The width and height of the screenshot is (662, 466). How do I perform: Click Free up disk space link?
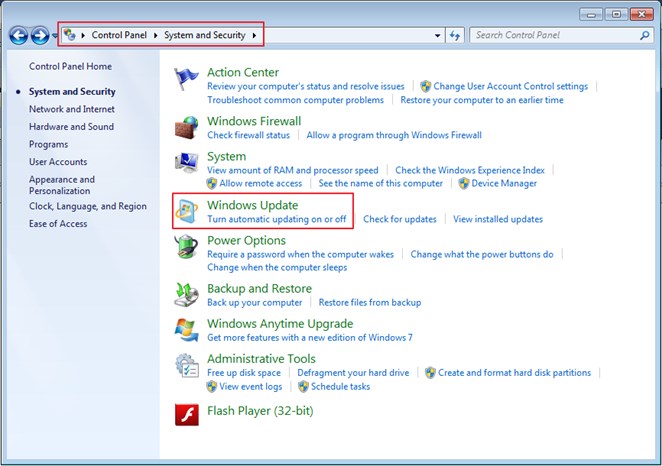pyautogui.click(x=244, y=373)
